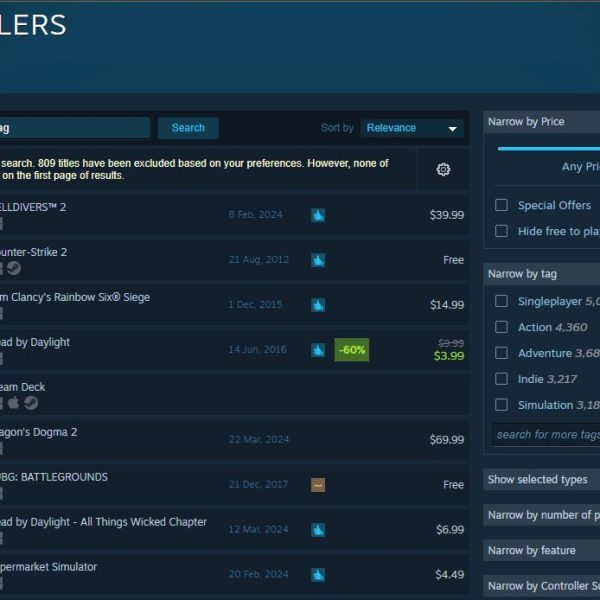Click the search term input field
The image size is (600, 600).
click(75, 128)
